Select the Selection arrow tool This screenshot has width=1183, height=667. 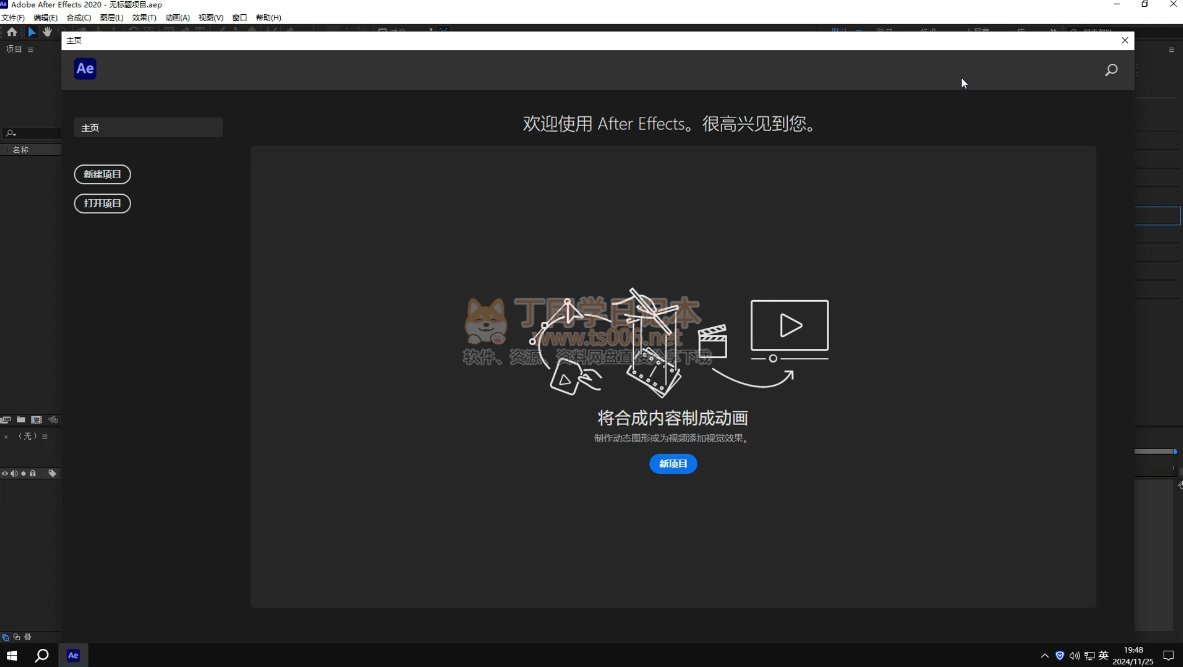31,32
